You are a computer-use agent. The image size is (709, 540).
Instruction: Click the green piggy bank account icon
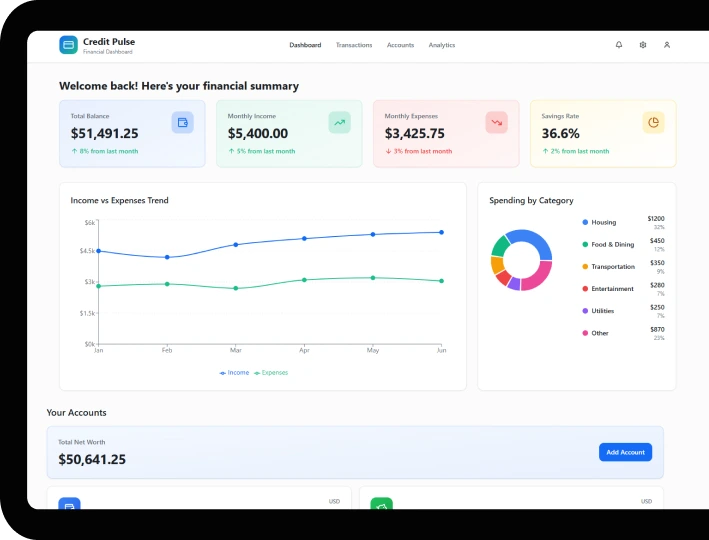point(381,503)
